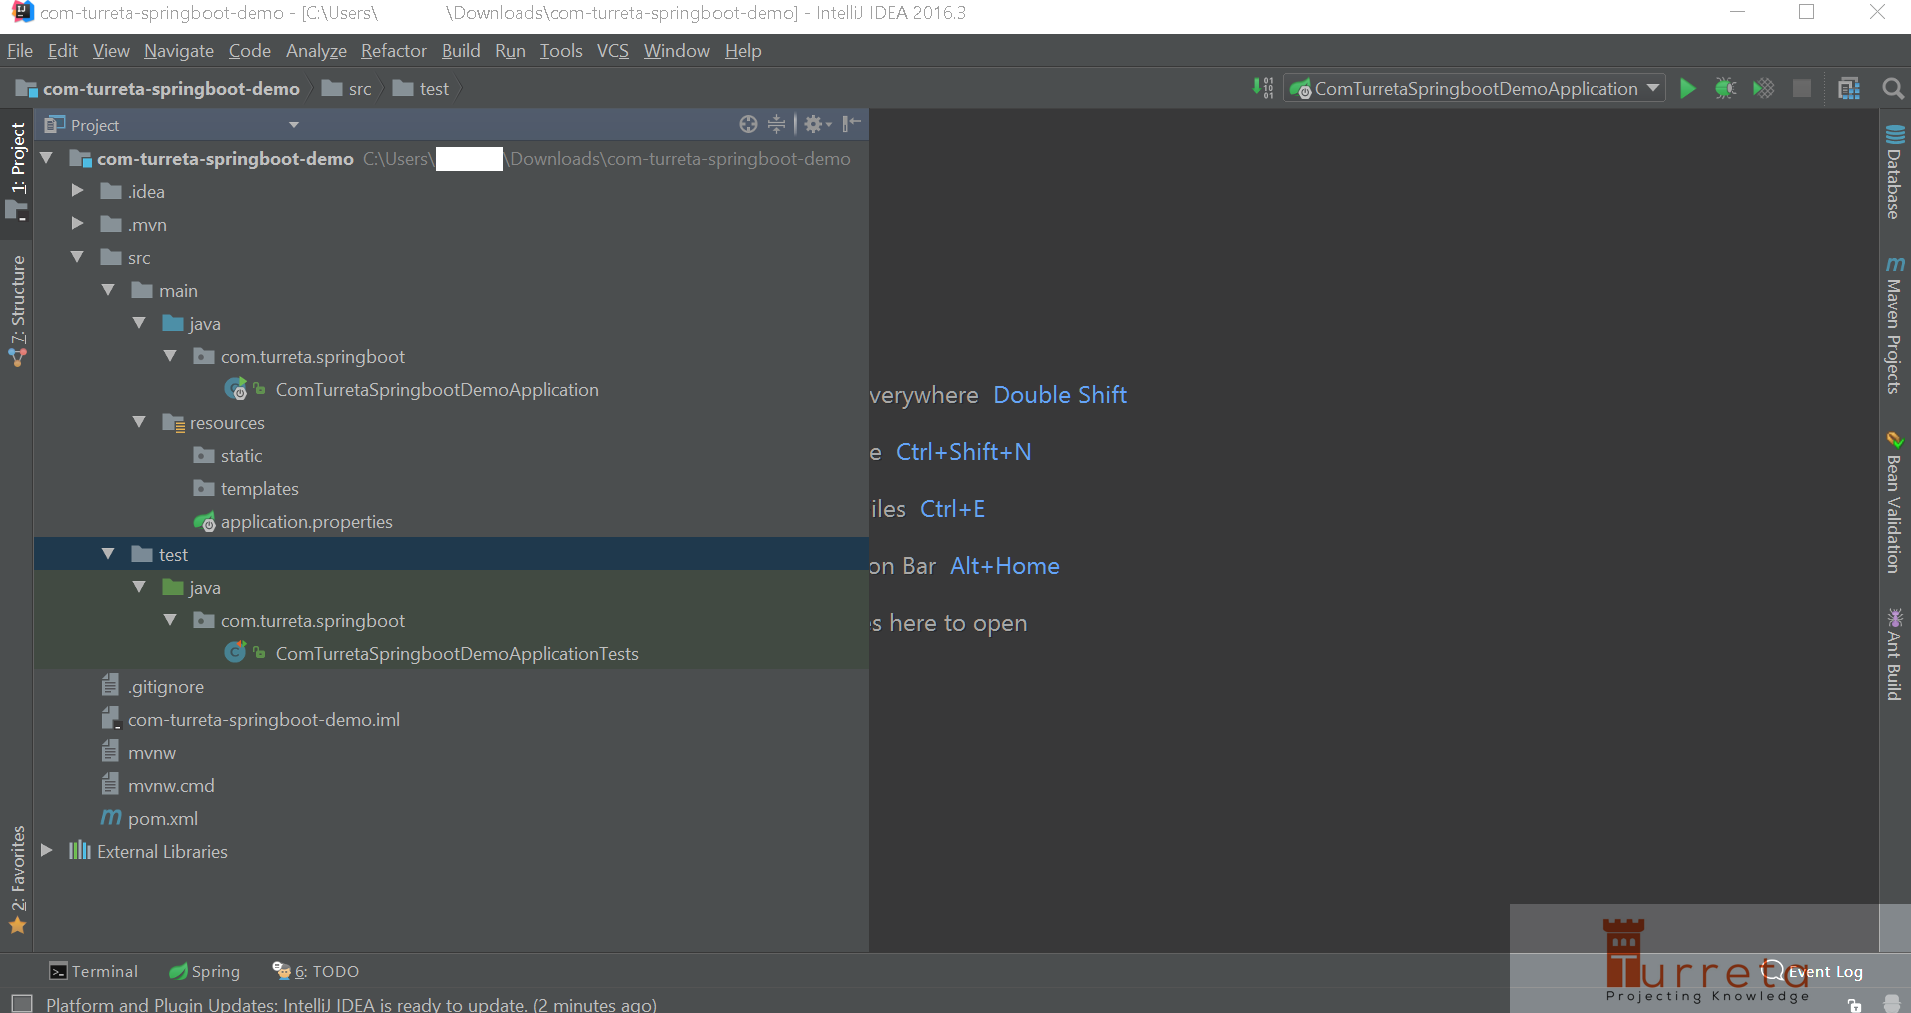Expand the .idea folder
The width and height of the screenshot is (1911, 1013).
77,191
